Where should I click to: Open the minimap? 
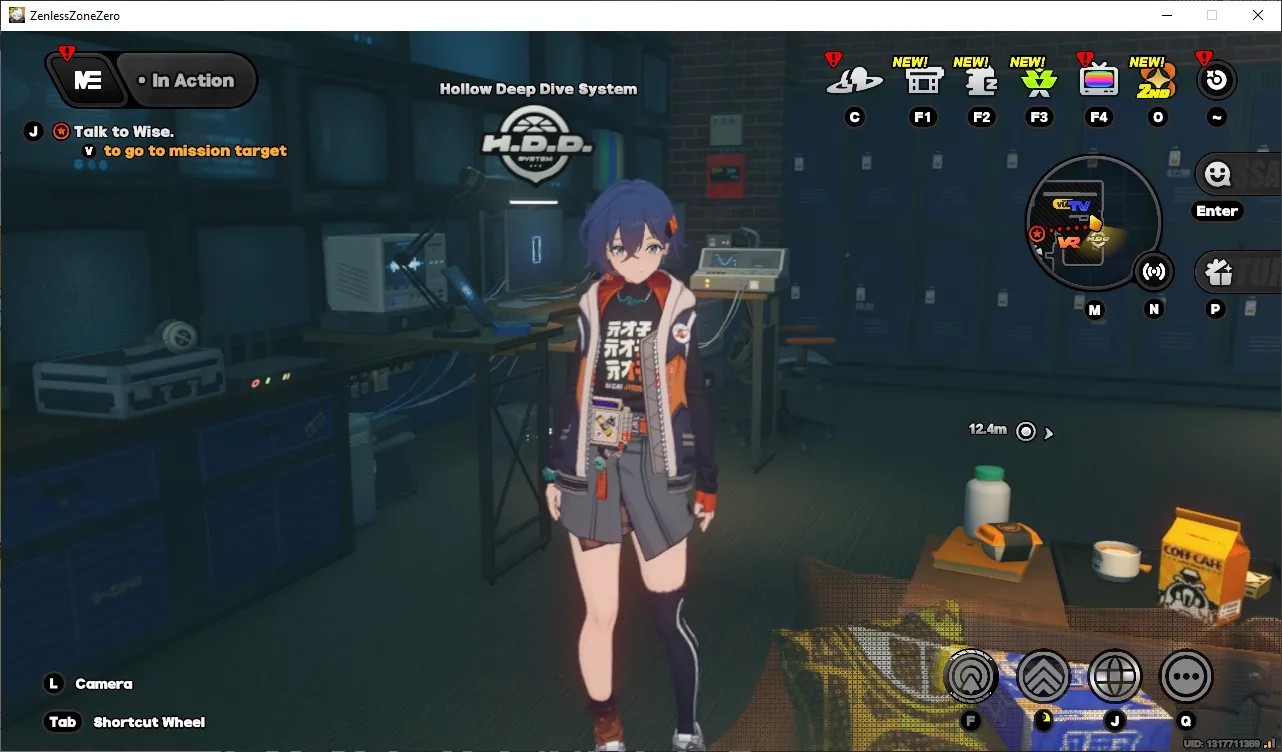[x=1093, y=222]
